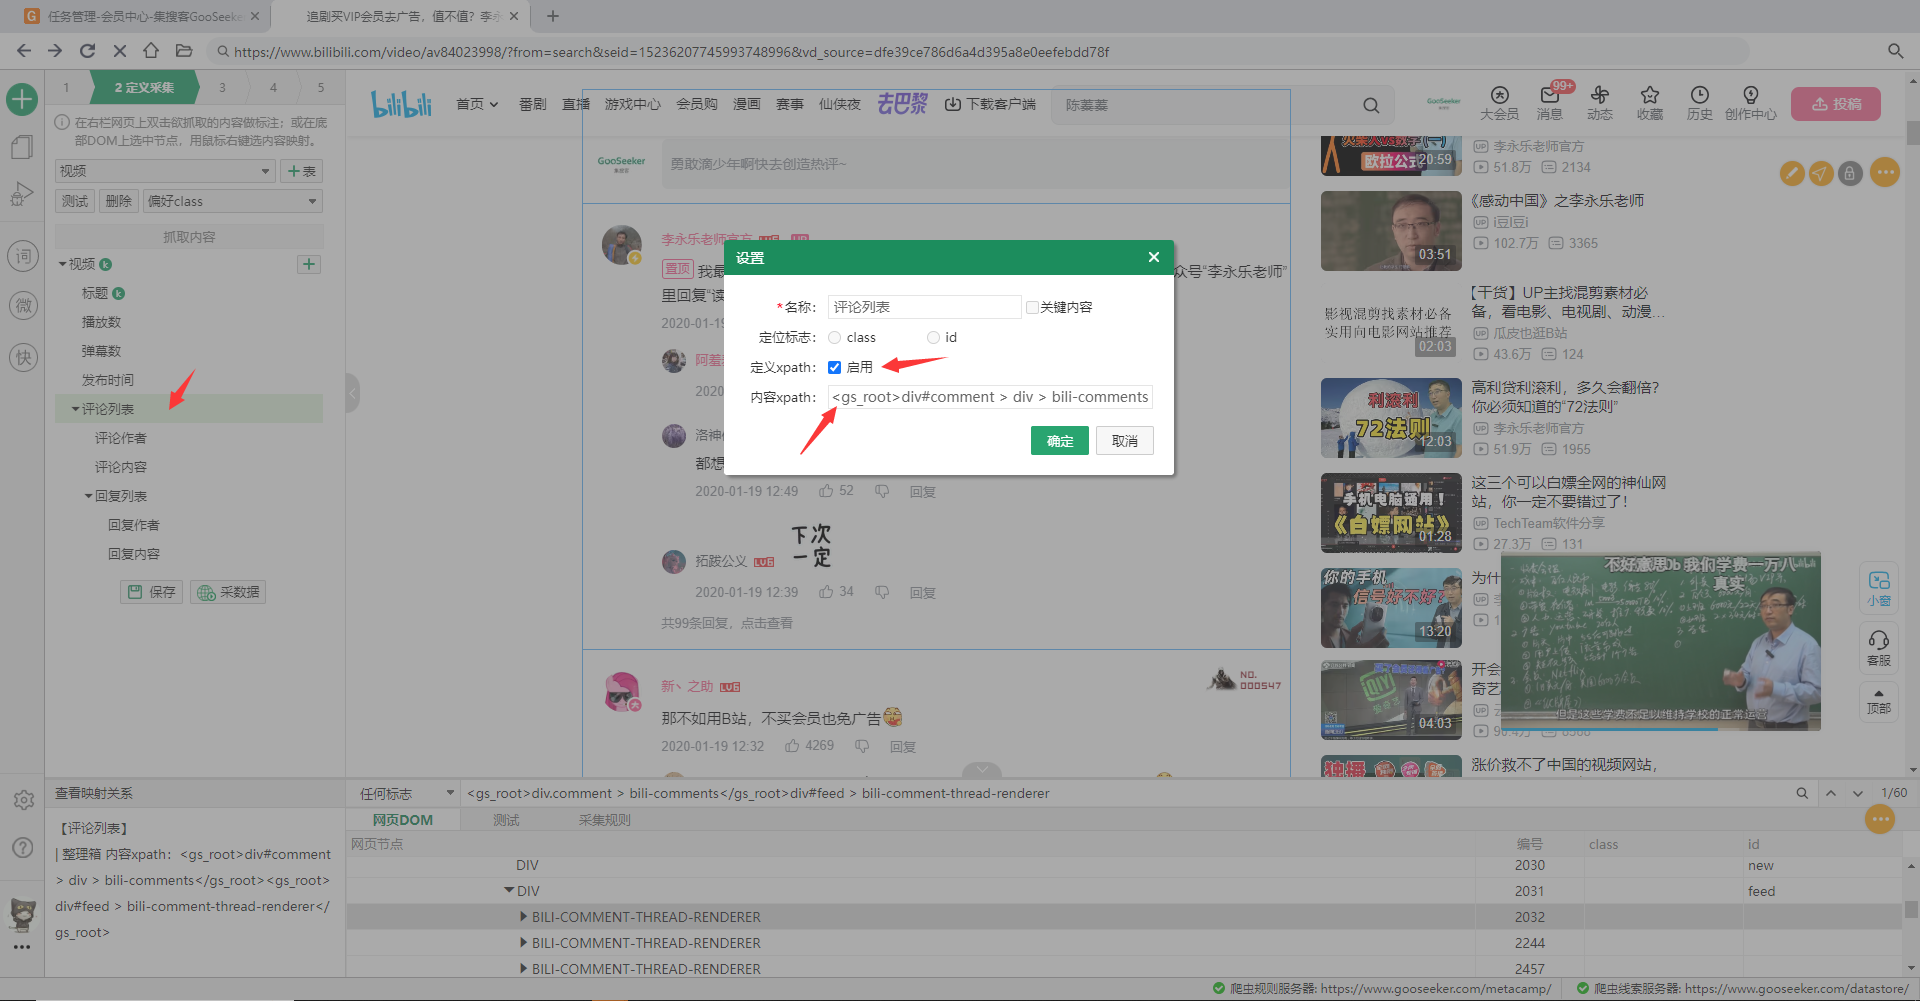Click the thumbs-up icon showing 52 likes

(x=826, y=491)
